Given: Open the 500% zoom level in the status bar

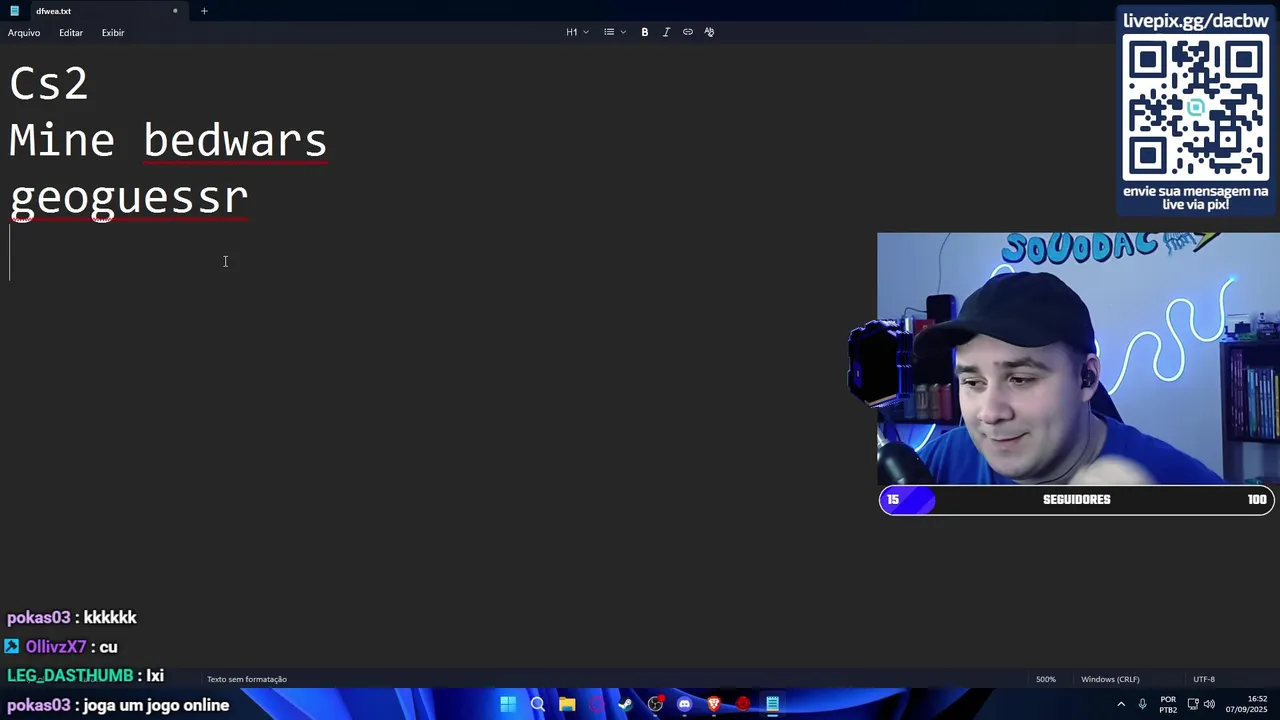Looking at the screenshot, I should (x=1046, y=679).
